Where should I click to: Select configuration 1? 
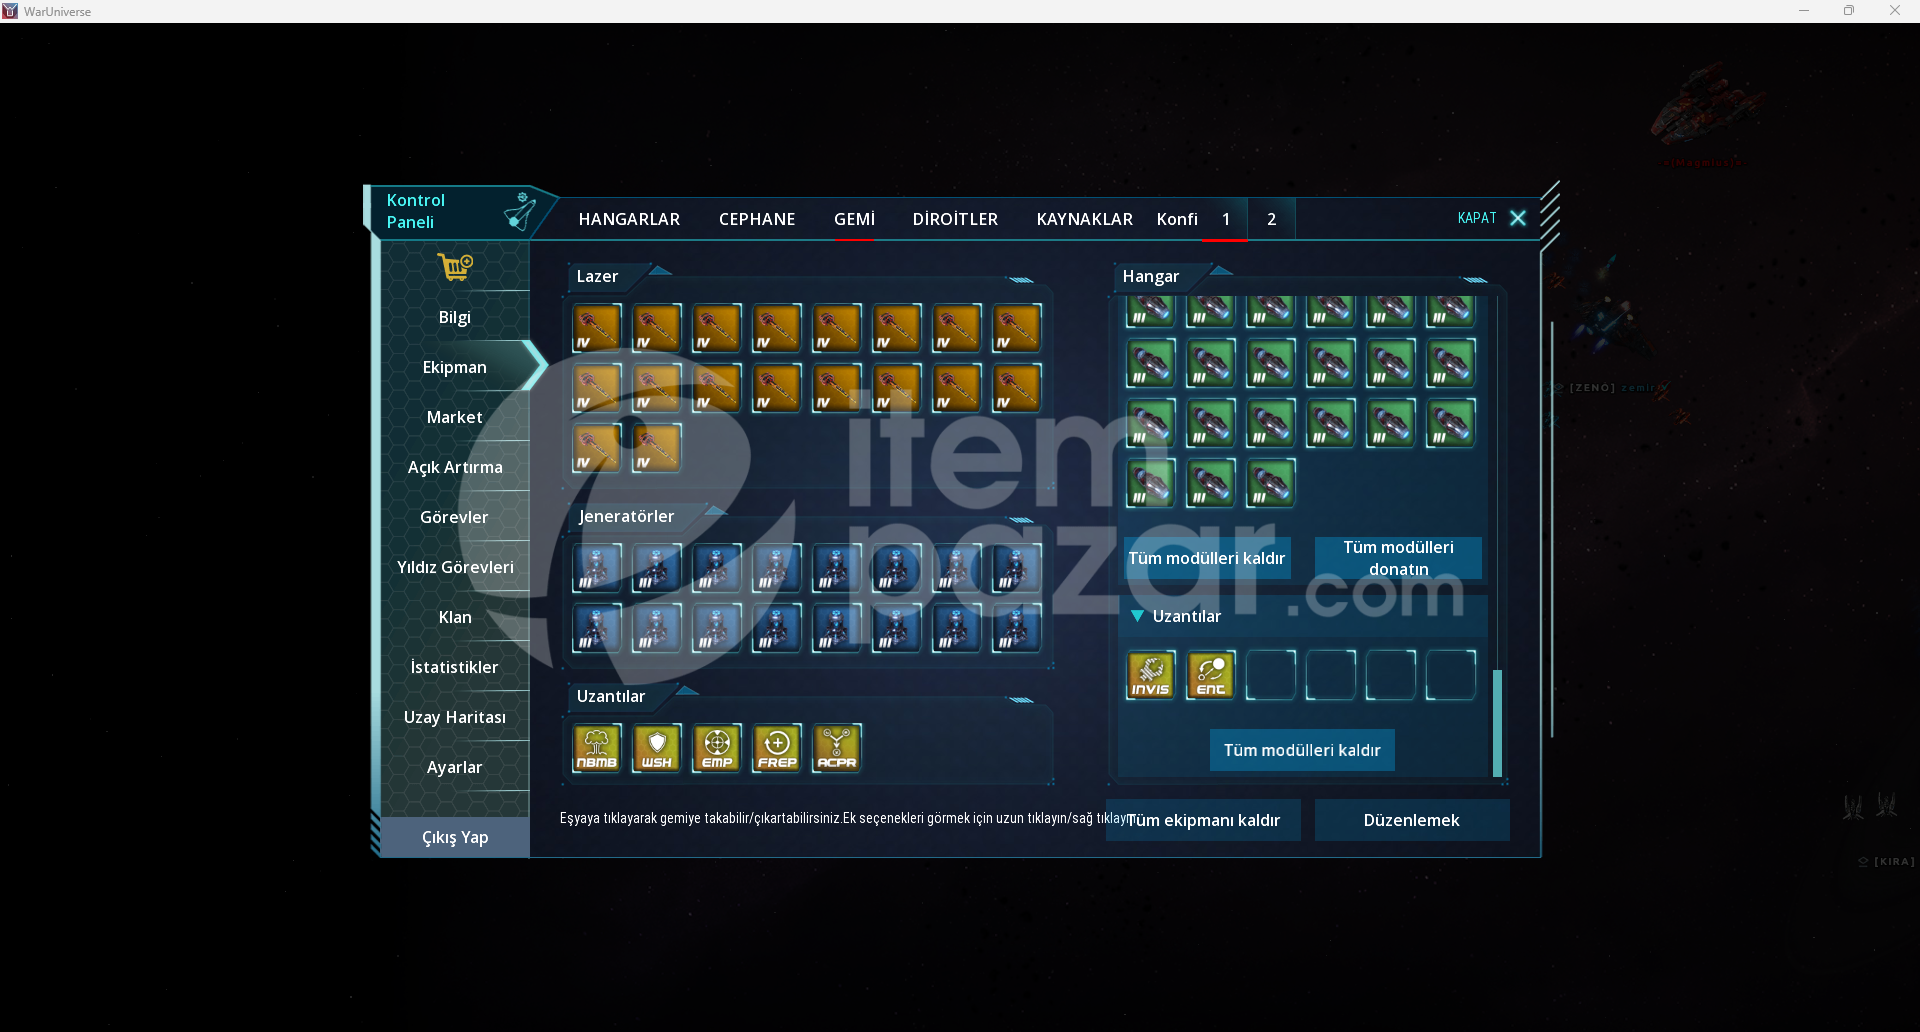tap(1226, 219)
